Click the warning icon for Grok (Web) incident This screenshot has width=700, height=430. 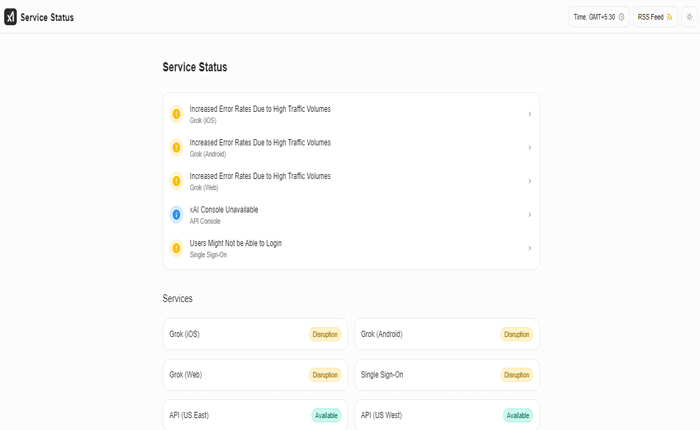(177, 181)
